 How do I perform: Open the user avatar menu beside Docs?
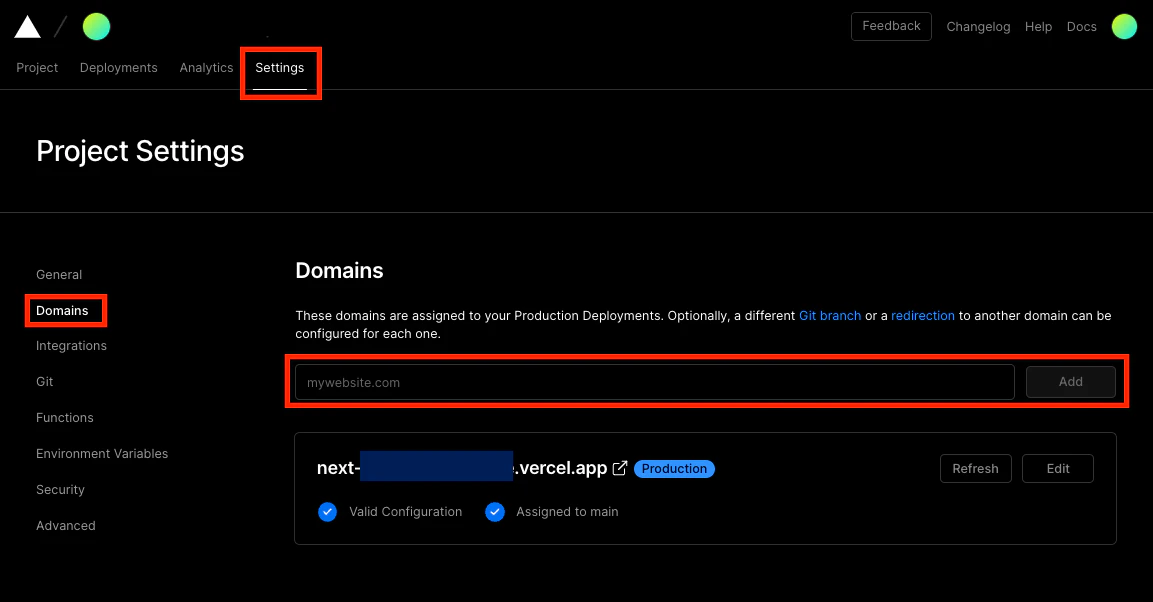coord(1124,26)
